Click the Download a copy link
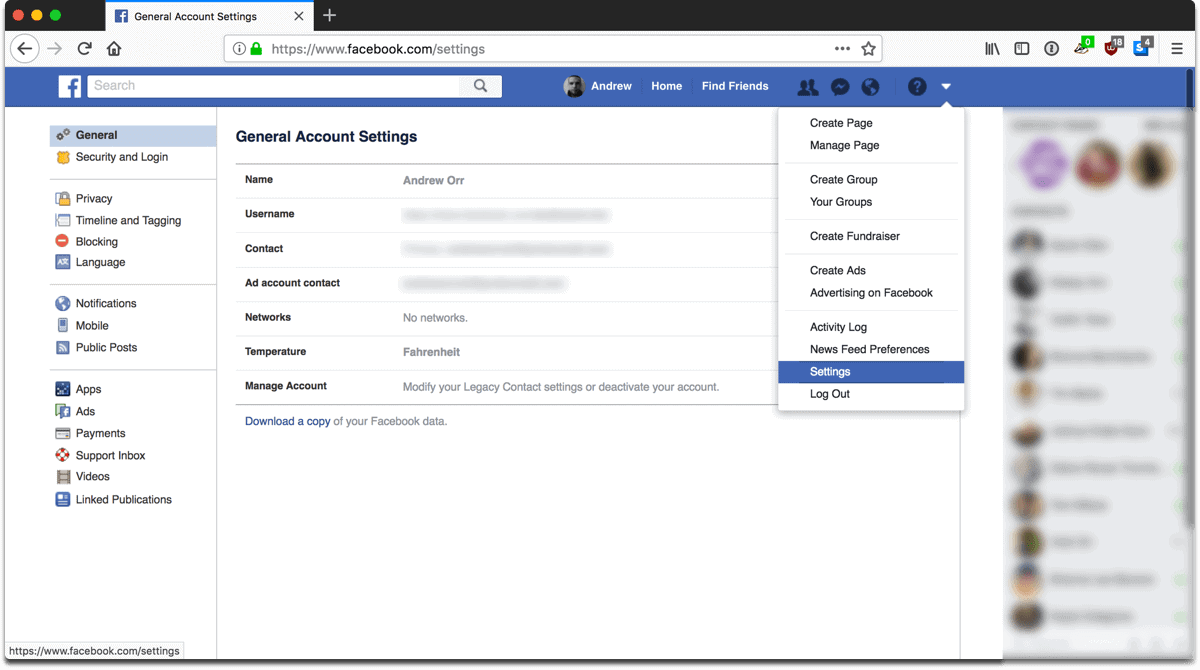 [x=287, y=421]
